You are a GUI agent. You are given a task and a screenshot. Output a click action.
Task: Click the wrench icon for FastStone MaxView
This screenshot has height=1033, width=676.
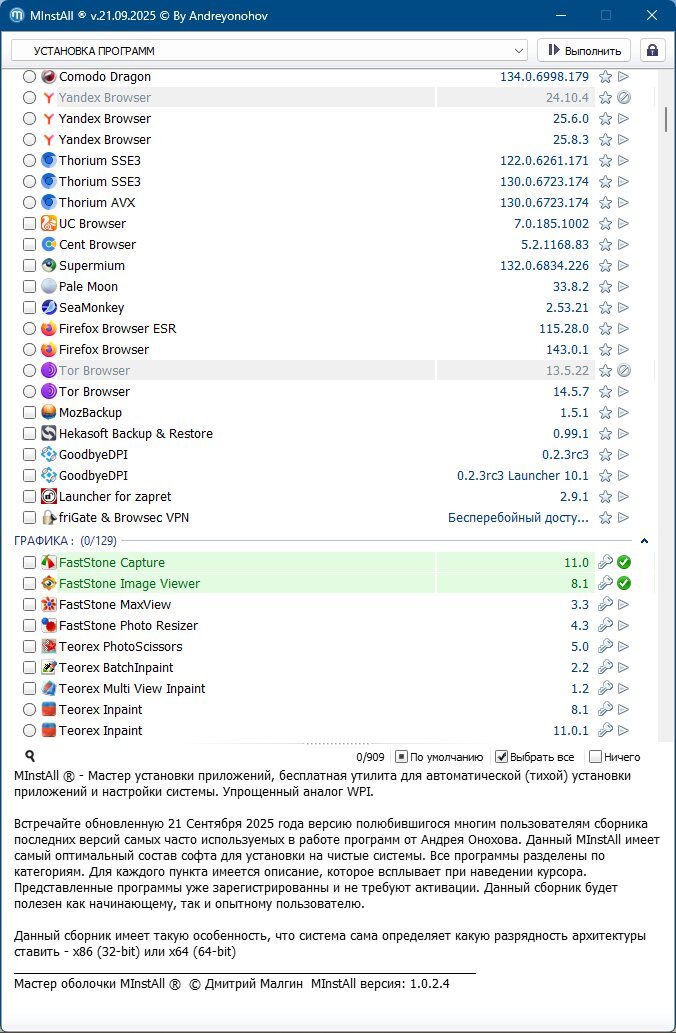[605, 605]
